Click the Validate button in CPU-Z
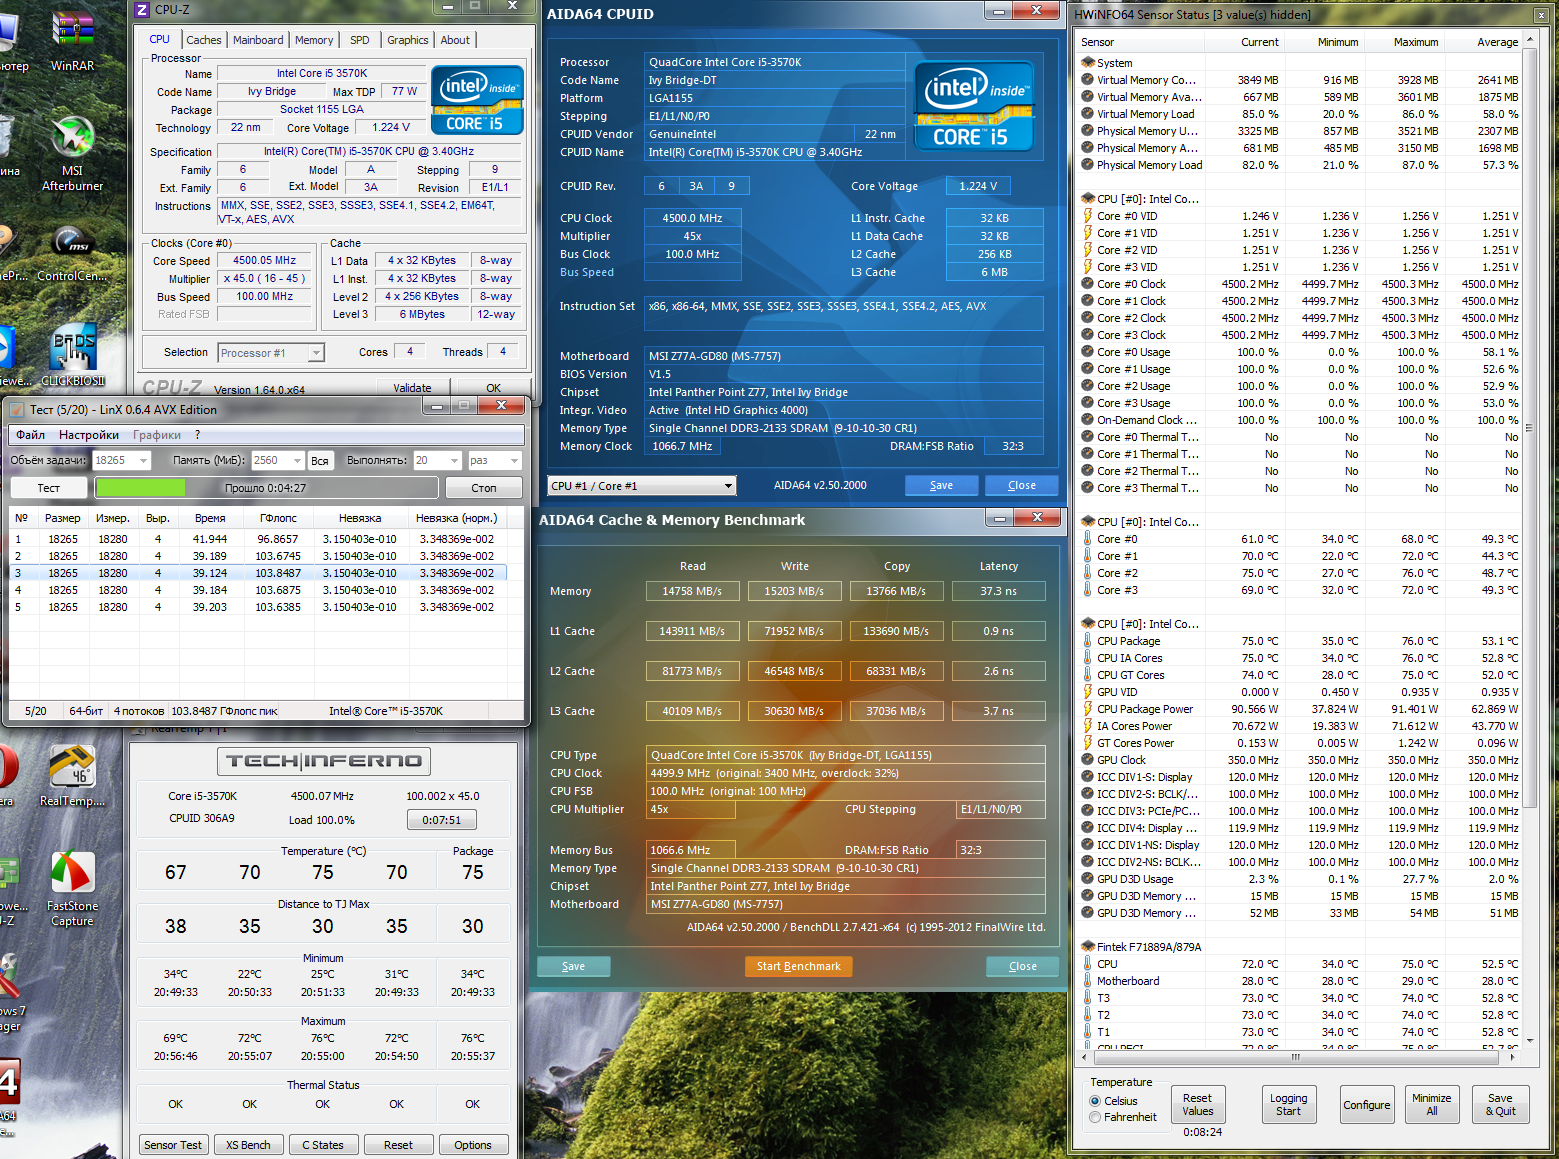Screen dimensions: 1559x1159 point(412,388)
